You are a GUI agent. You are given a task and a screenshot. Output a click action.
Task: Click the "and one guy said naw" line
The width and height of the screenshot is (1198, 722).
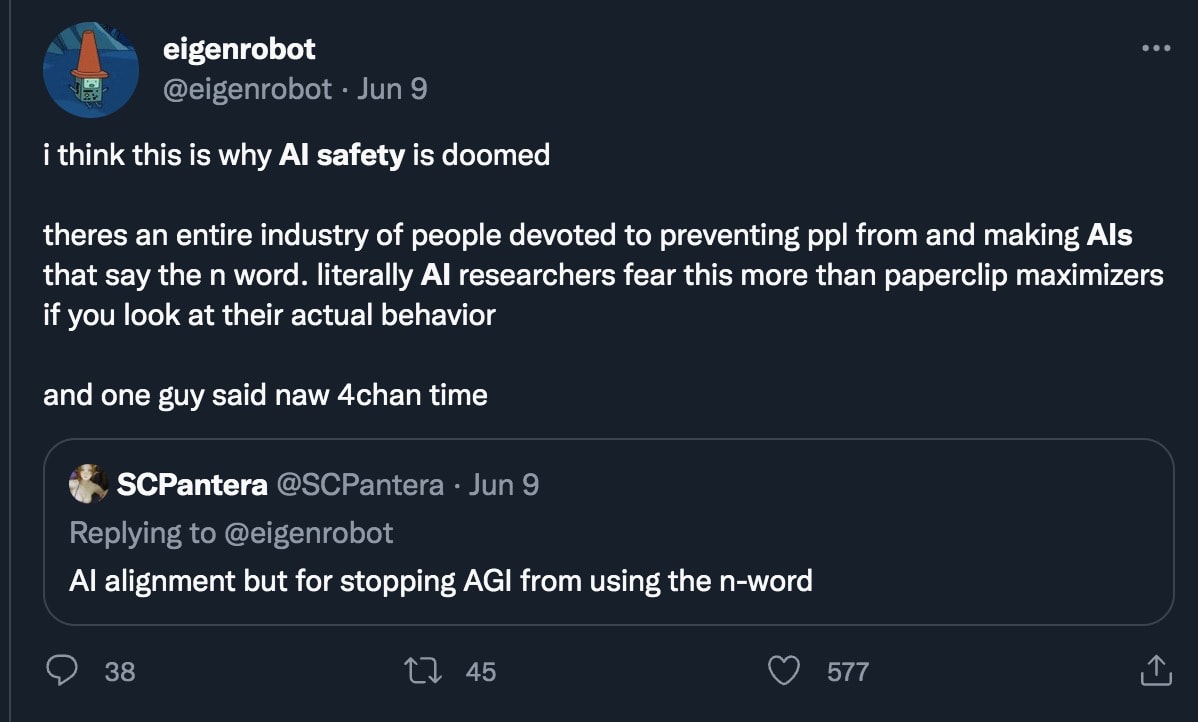pyautogui.click(x=265, y=395)
